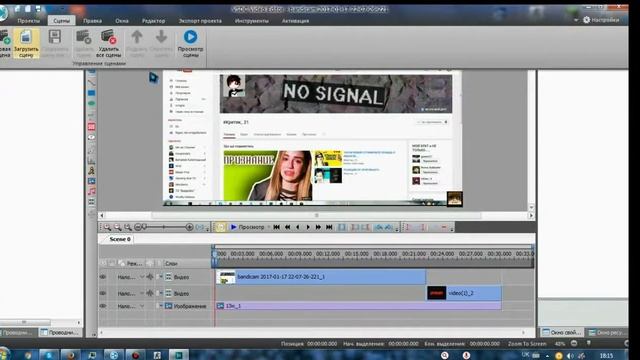Select the chart tool in the side toolbar

[x=91, y=160]
